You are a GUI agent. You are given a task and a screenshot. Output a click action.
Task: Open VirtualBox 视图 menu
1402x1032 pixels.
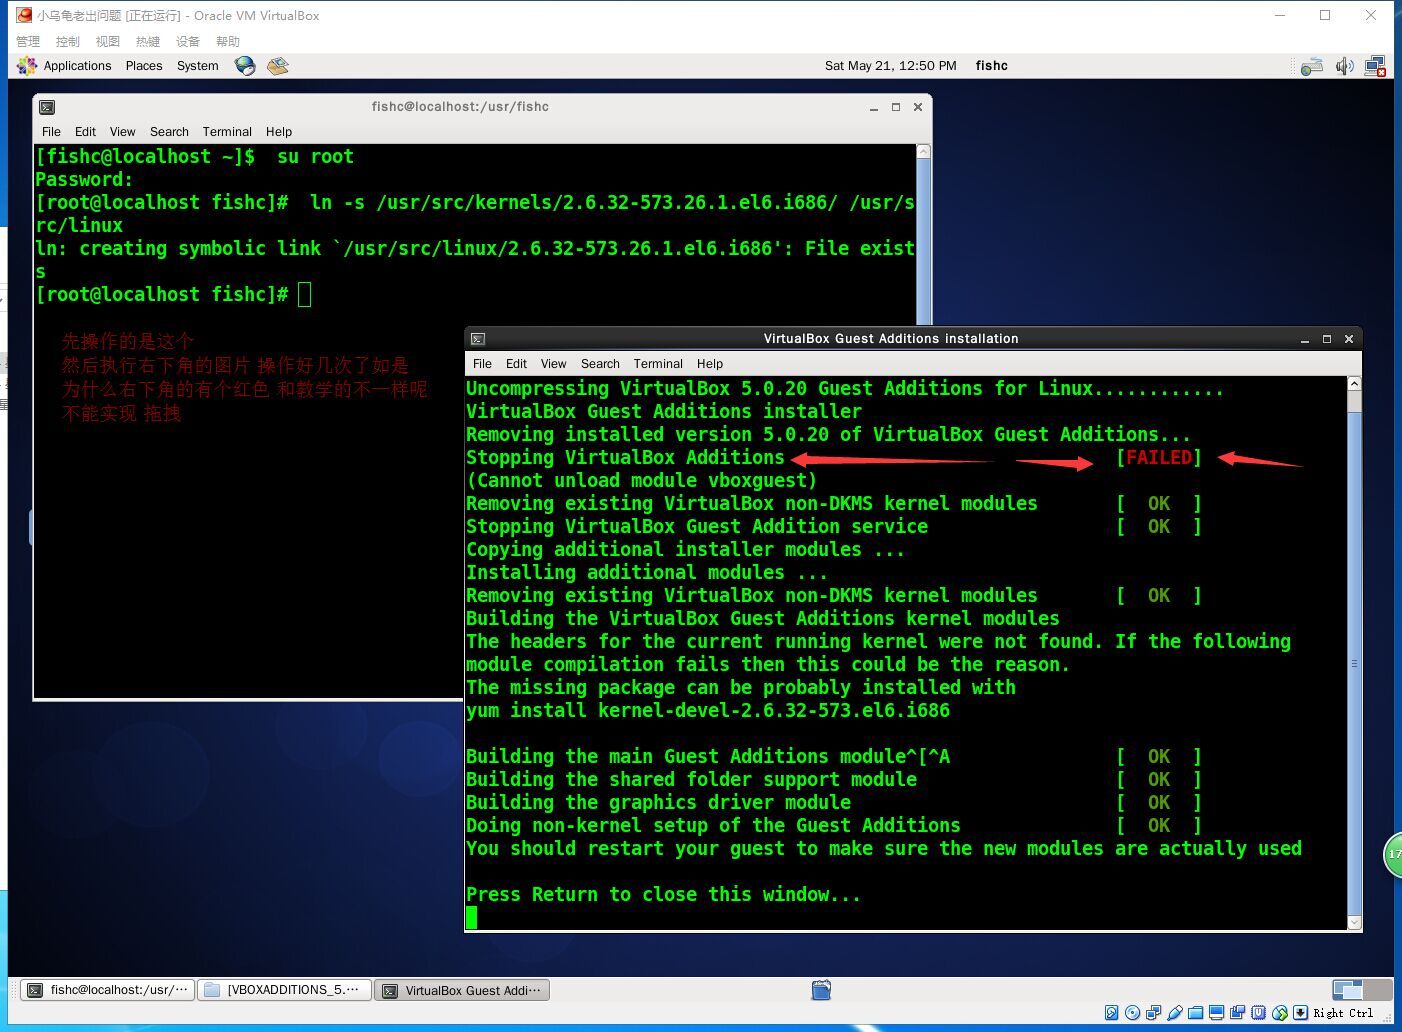pyautogui.click(x=108, y=41)
